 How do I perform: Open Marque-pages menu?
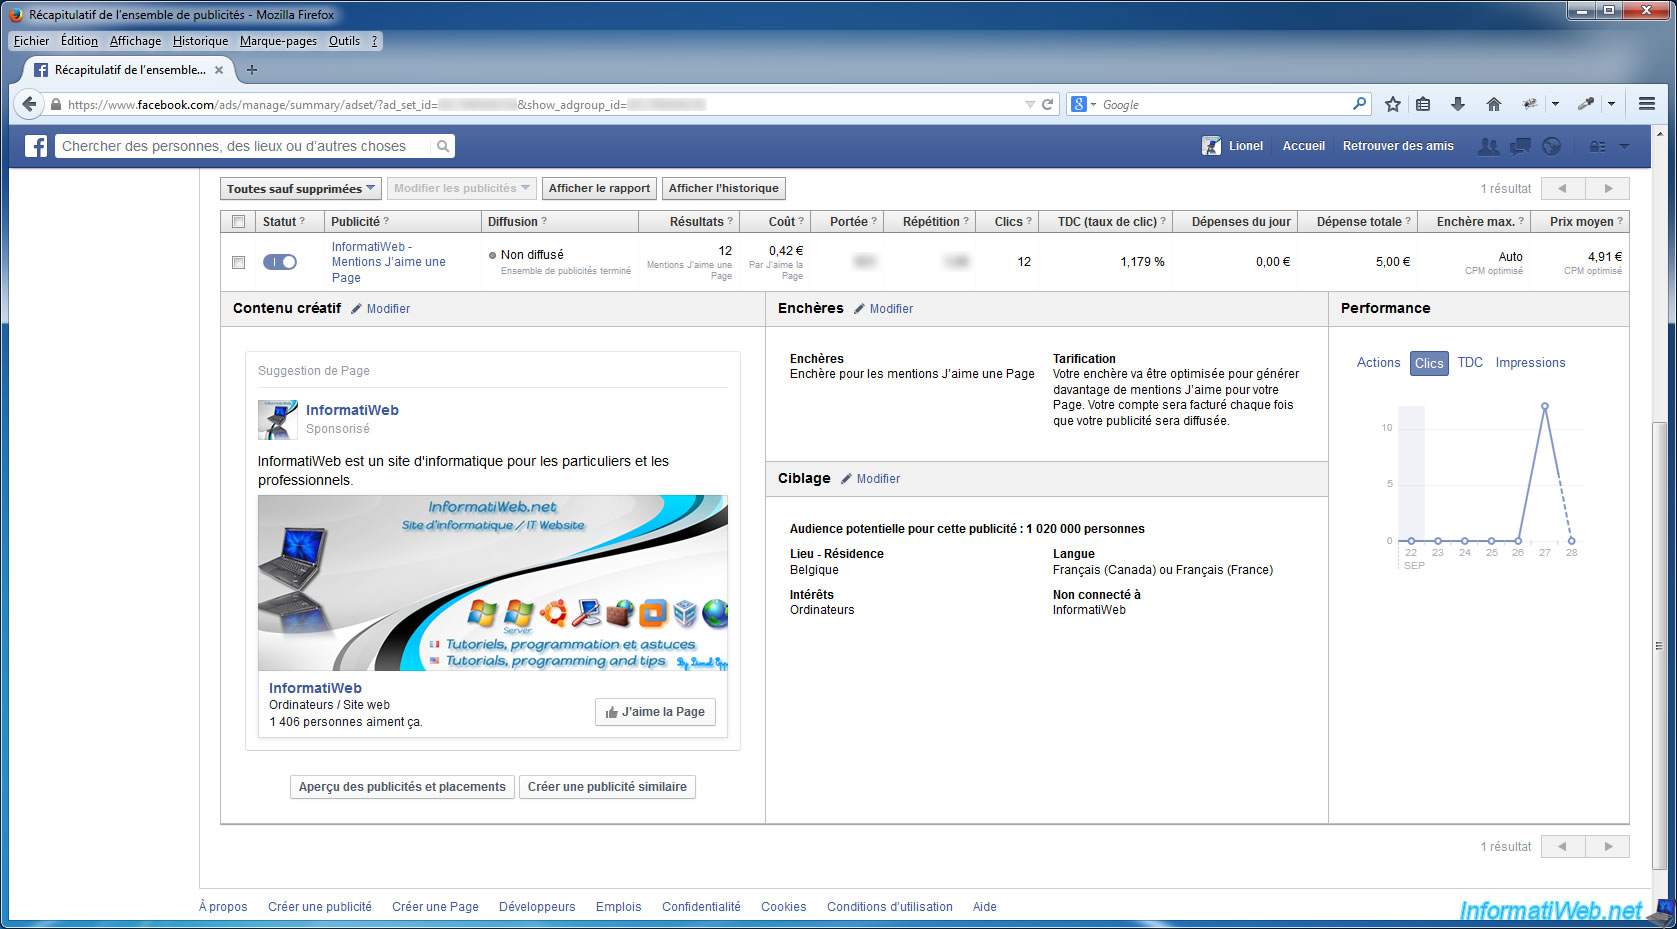278,41
